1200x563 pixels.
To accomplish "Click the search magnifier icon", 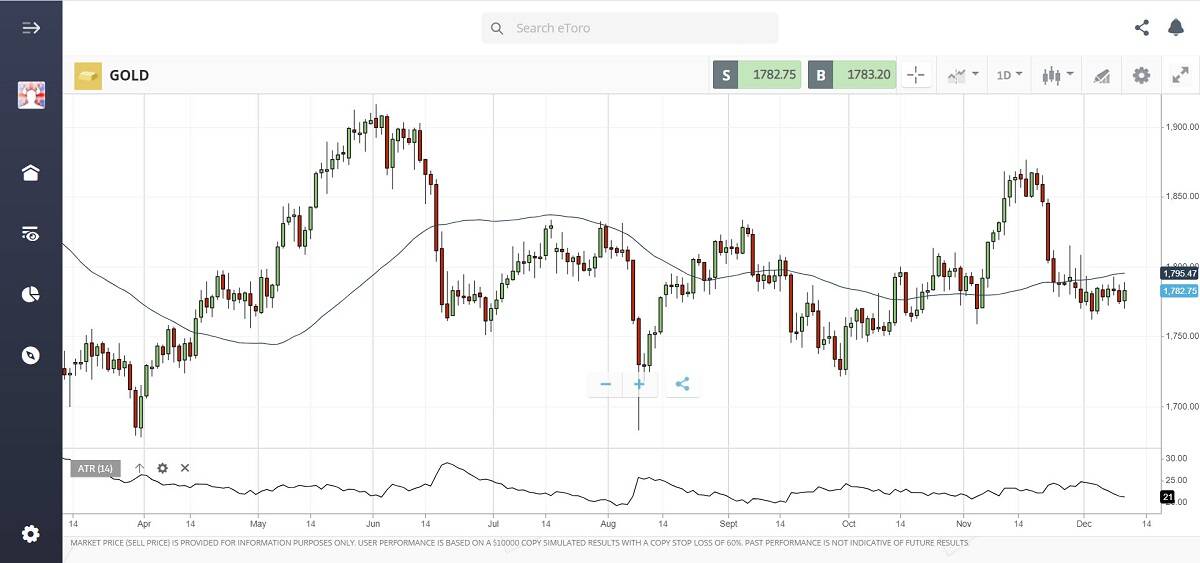I will click(497, 28).
